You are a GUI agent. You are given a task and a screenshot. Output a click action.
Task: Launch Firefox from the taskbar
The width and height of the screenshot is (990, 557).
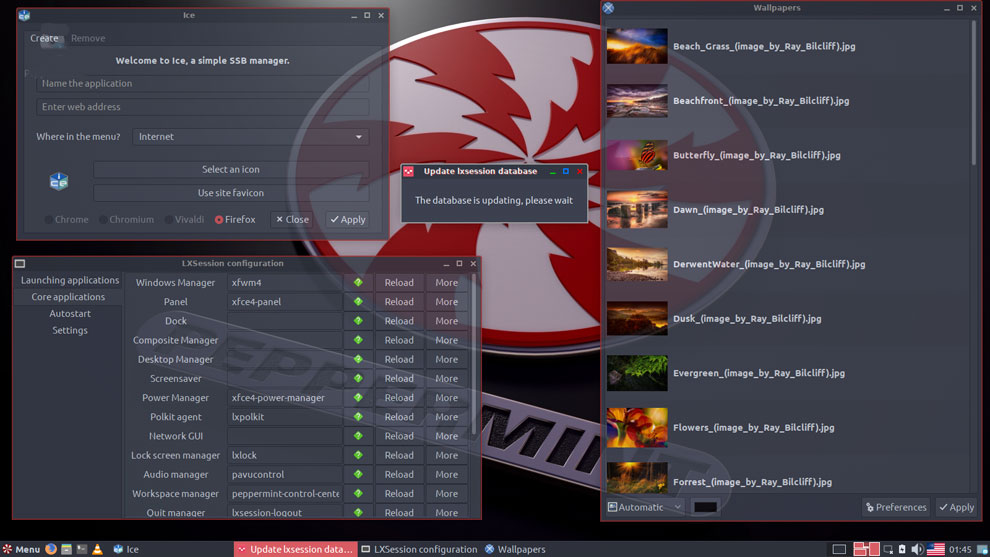[x=51, y=549]
